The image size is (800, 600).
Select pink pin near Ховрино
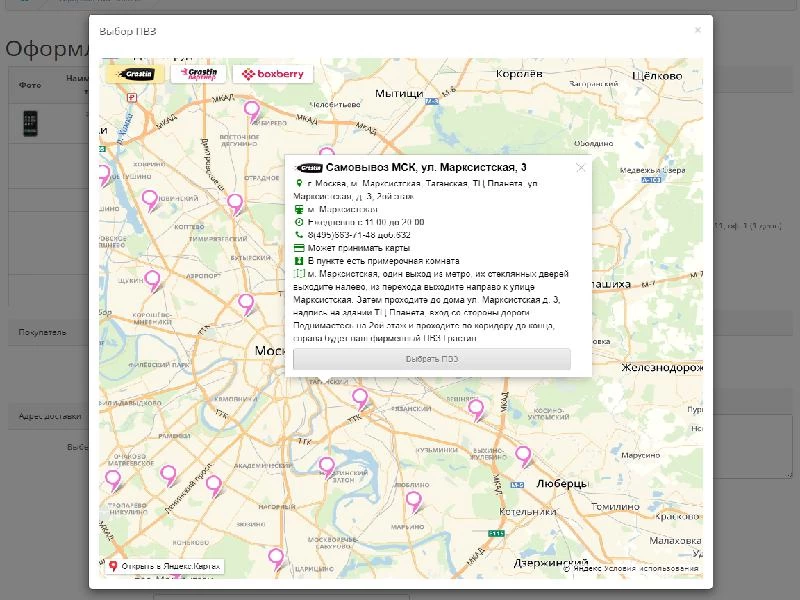(x=149, y=200)
